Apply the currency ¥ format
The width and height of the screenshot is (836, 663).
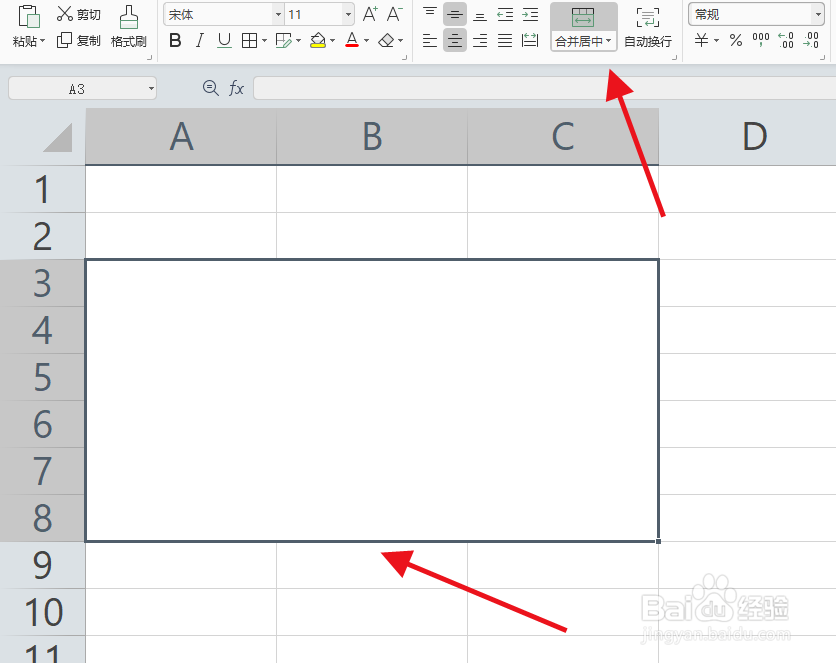[702, 41]
